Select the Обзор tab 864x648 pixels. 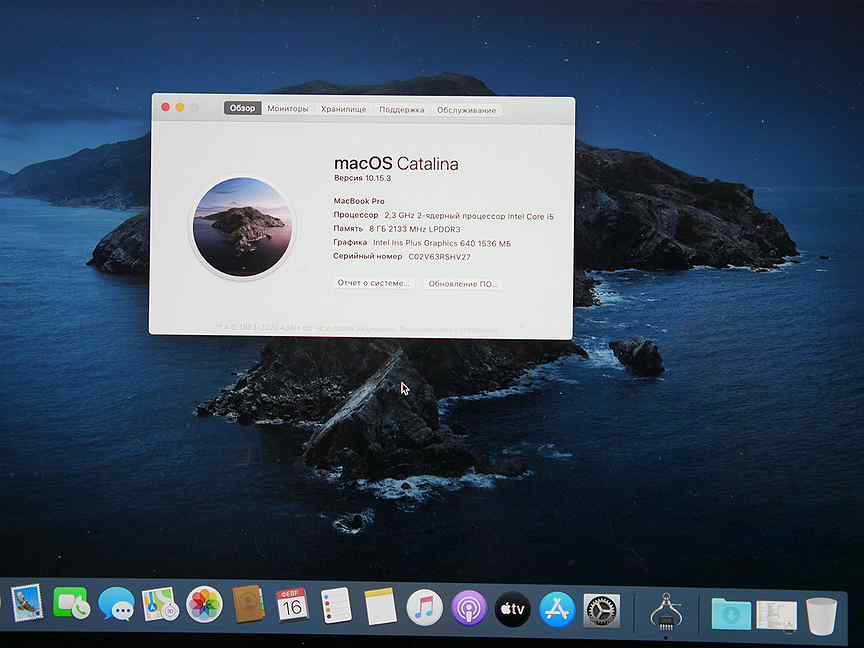tap(242, 108)
